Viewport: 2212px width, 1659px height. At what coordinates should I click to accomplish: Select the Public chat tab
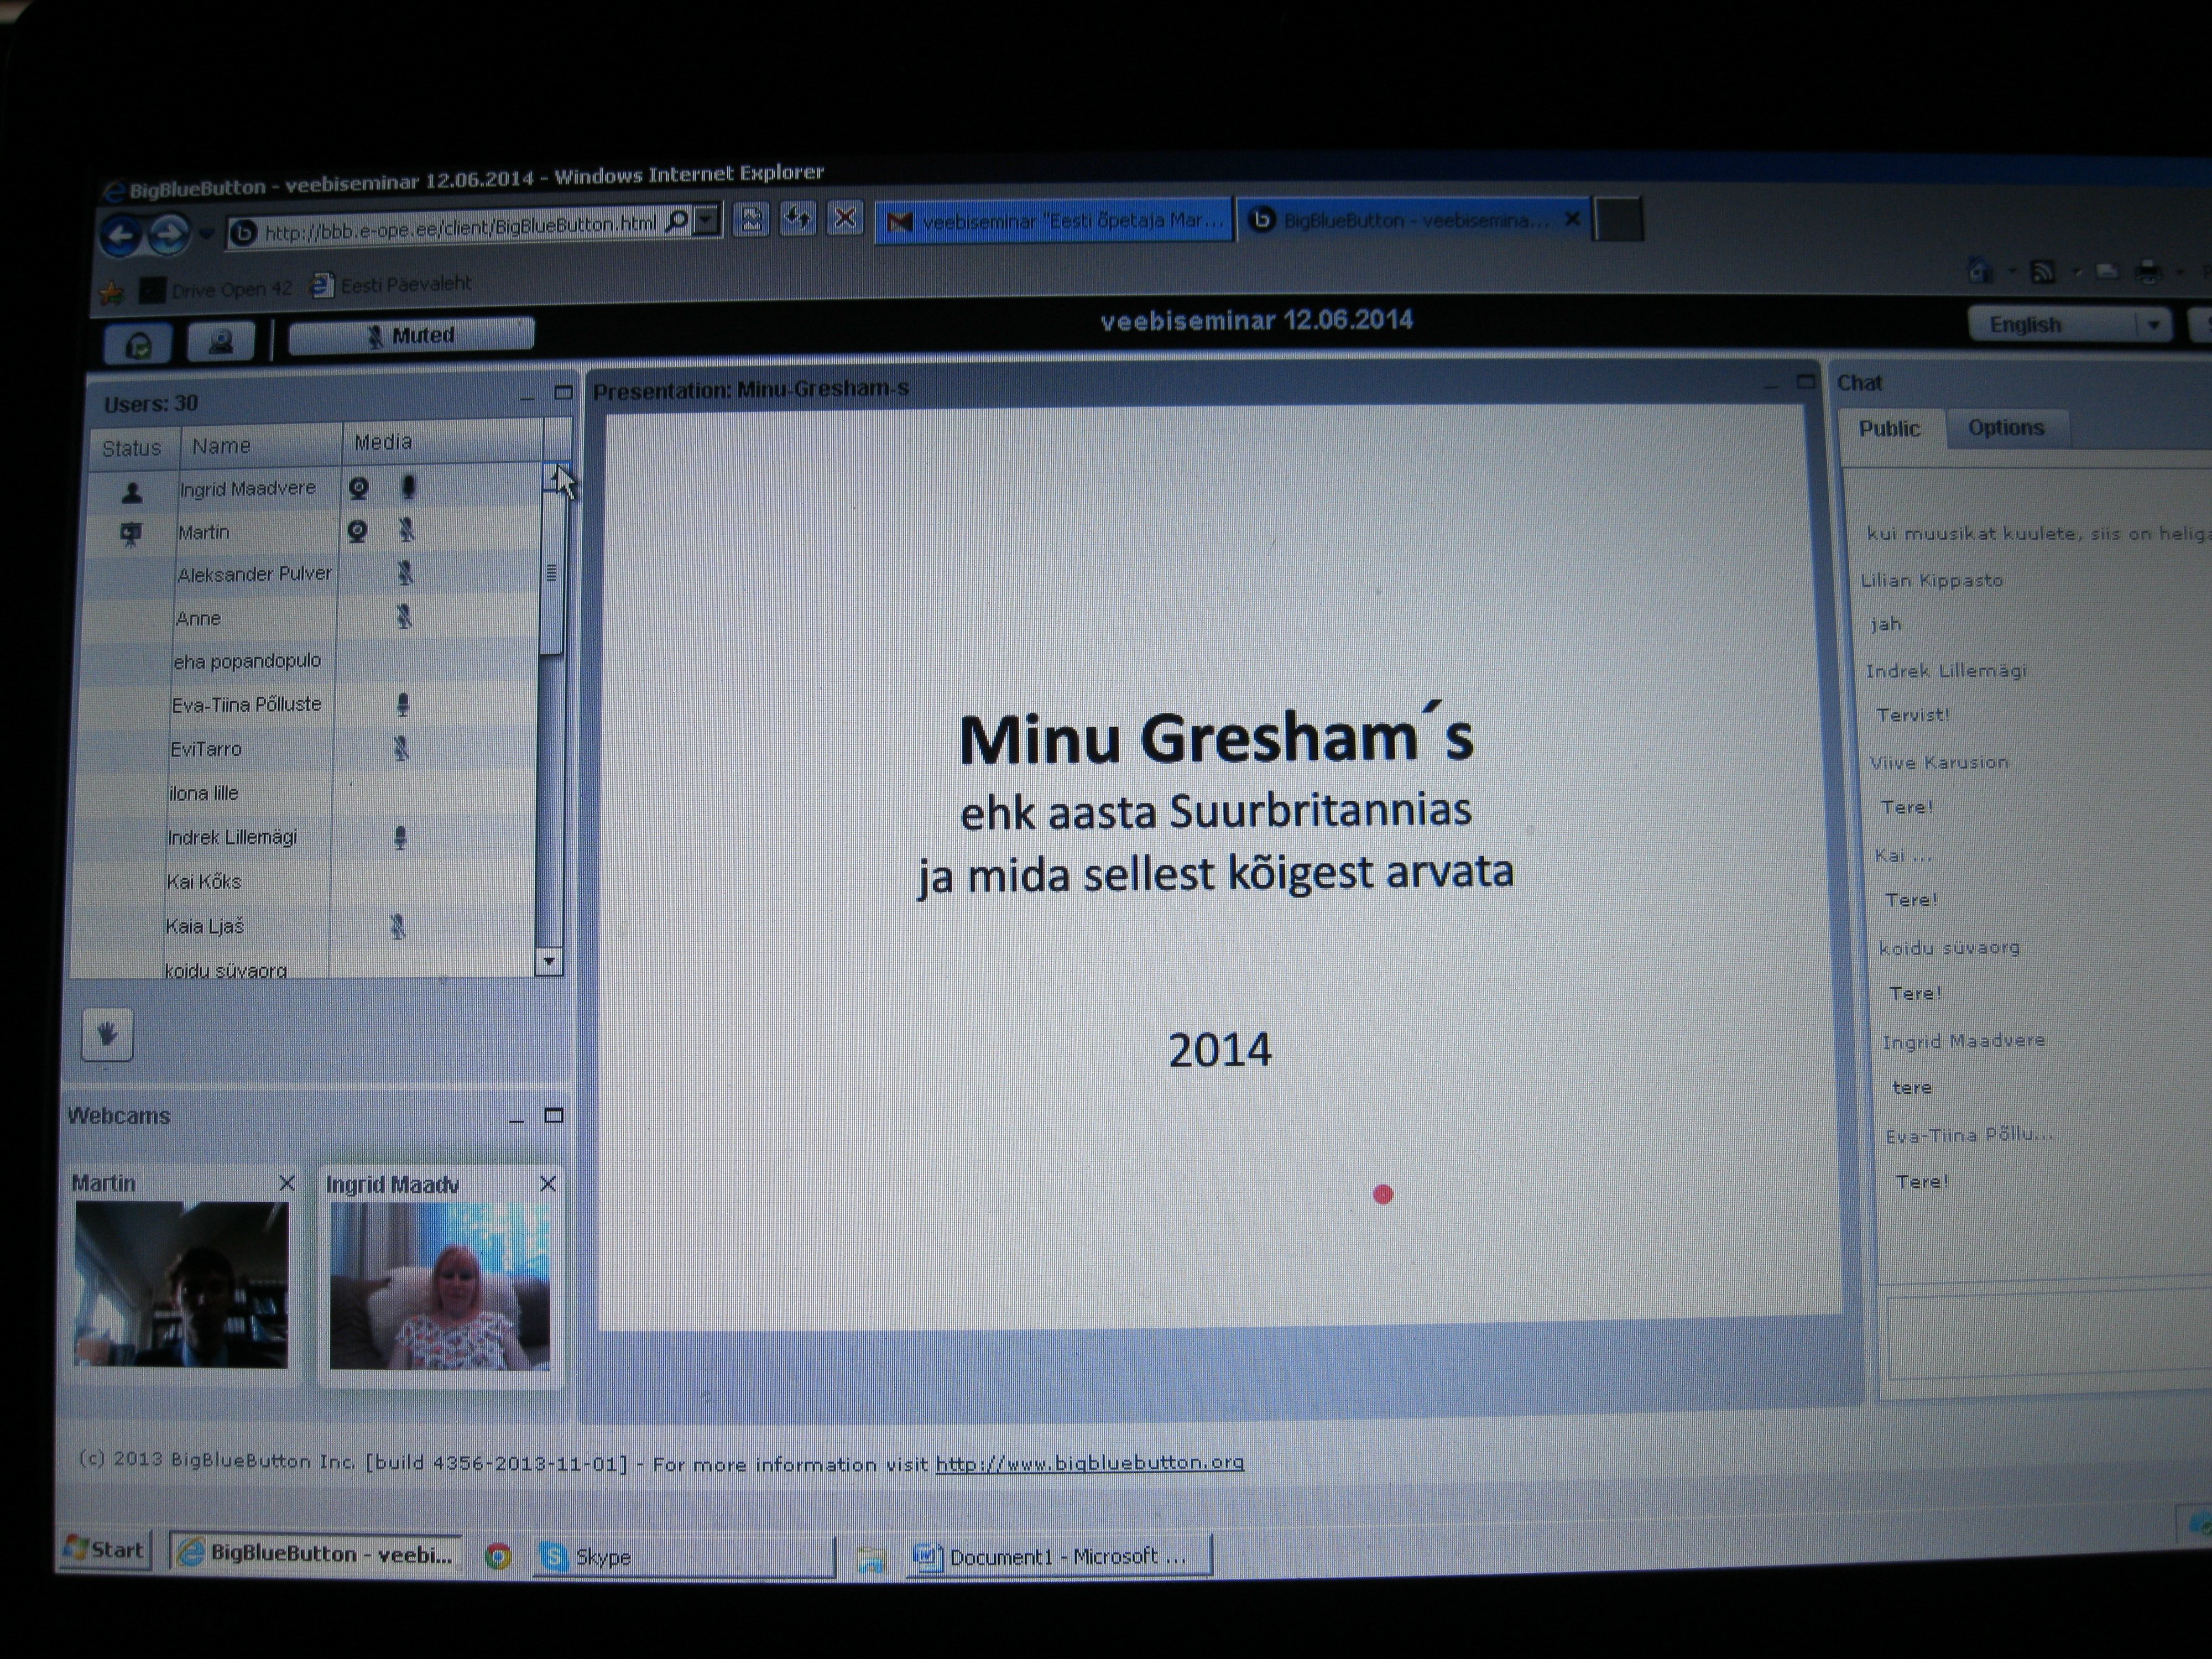(1888, 429)
